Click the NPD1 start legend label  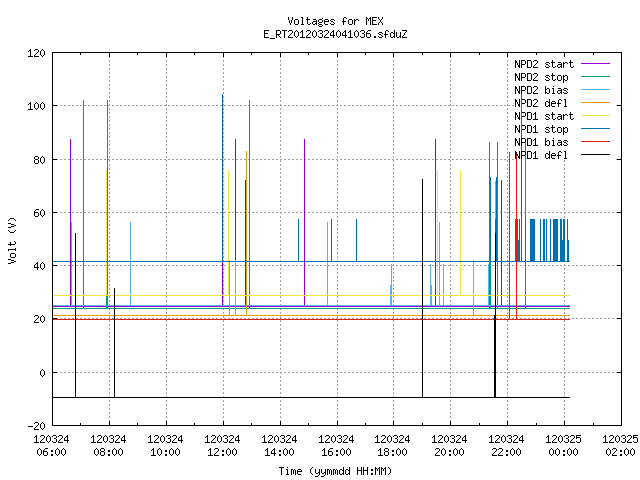point(544,116)
